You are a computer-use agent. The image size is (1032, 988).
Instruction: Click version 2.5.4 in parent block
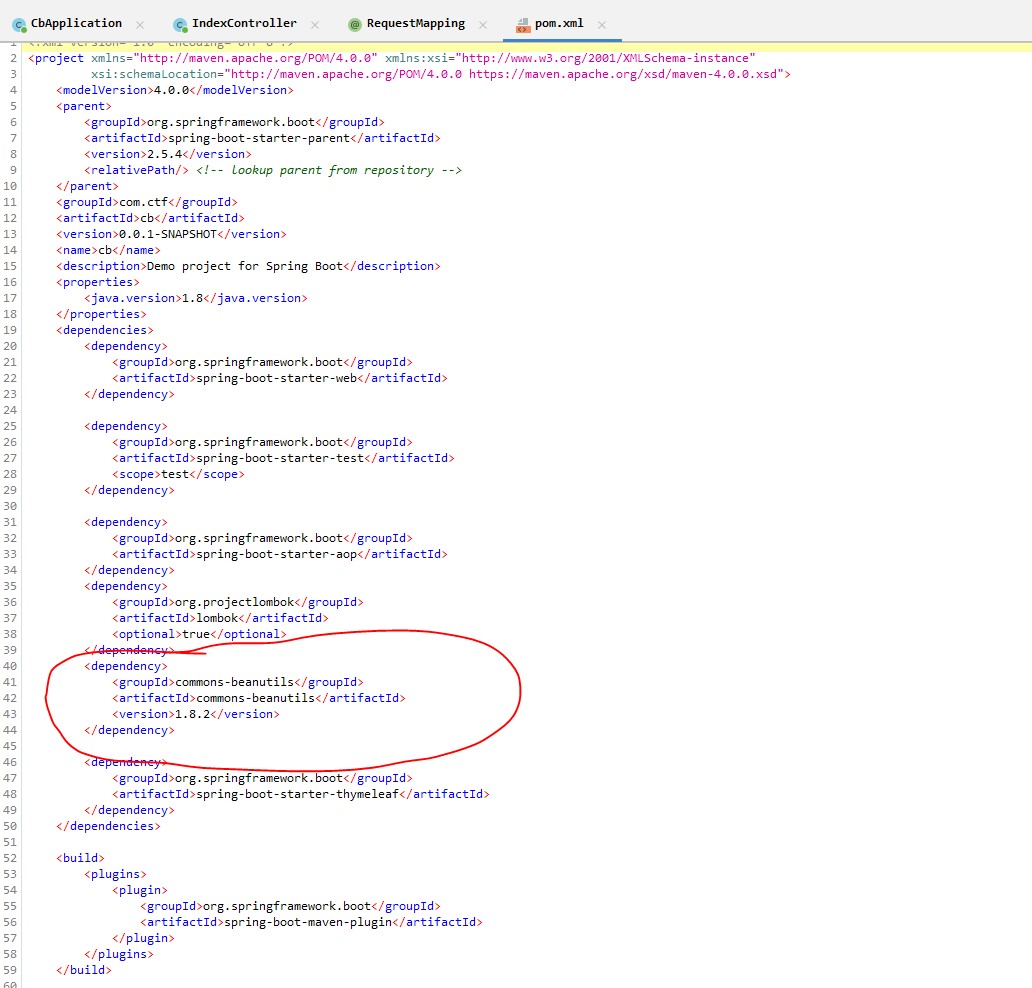[165, 154]
